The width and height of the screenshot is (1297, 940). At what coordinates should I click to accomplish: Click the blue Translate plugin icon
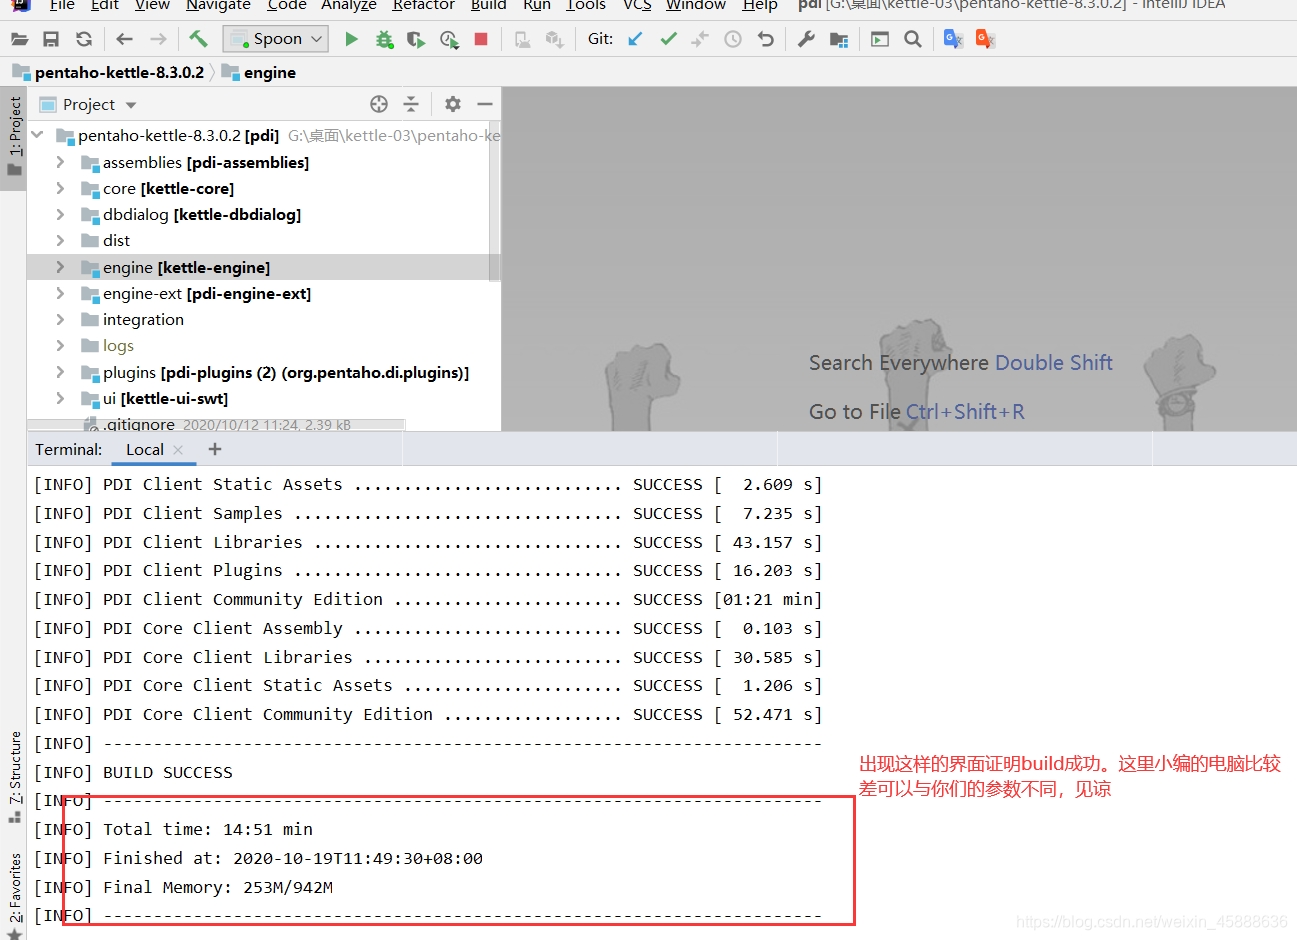953,39
